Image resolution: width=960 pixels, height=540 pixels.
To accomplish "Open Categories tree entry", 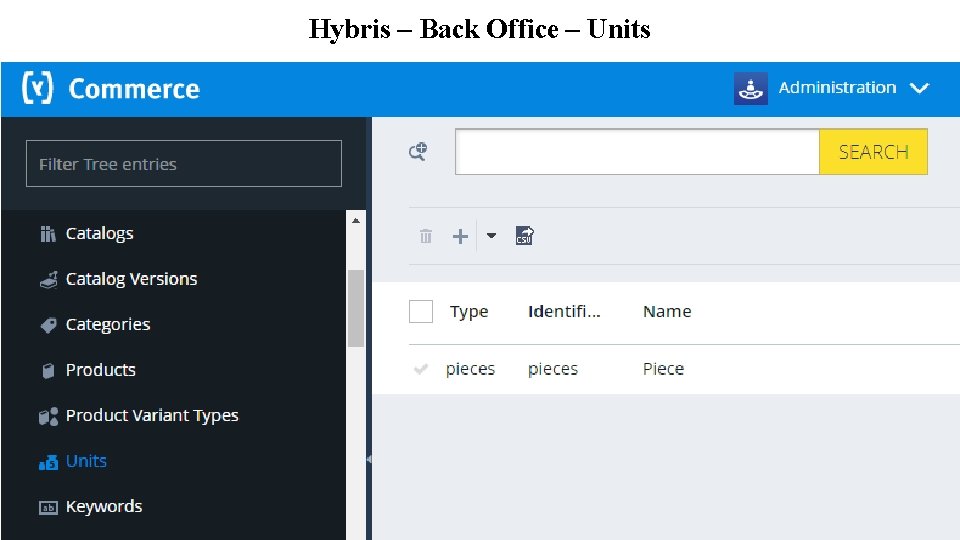I will tap(108, 324).
